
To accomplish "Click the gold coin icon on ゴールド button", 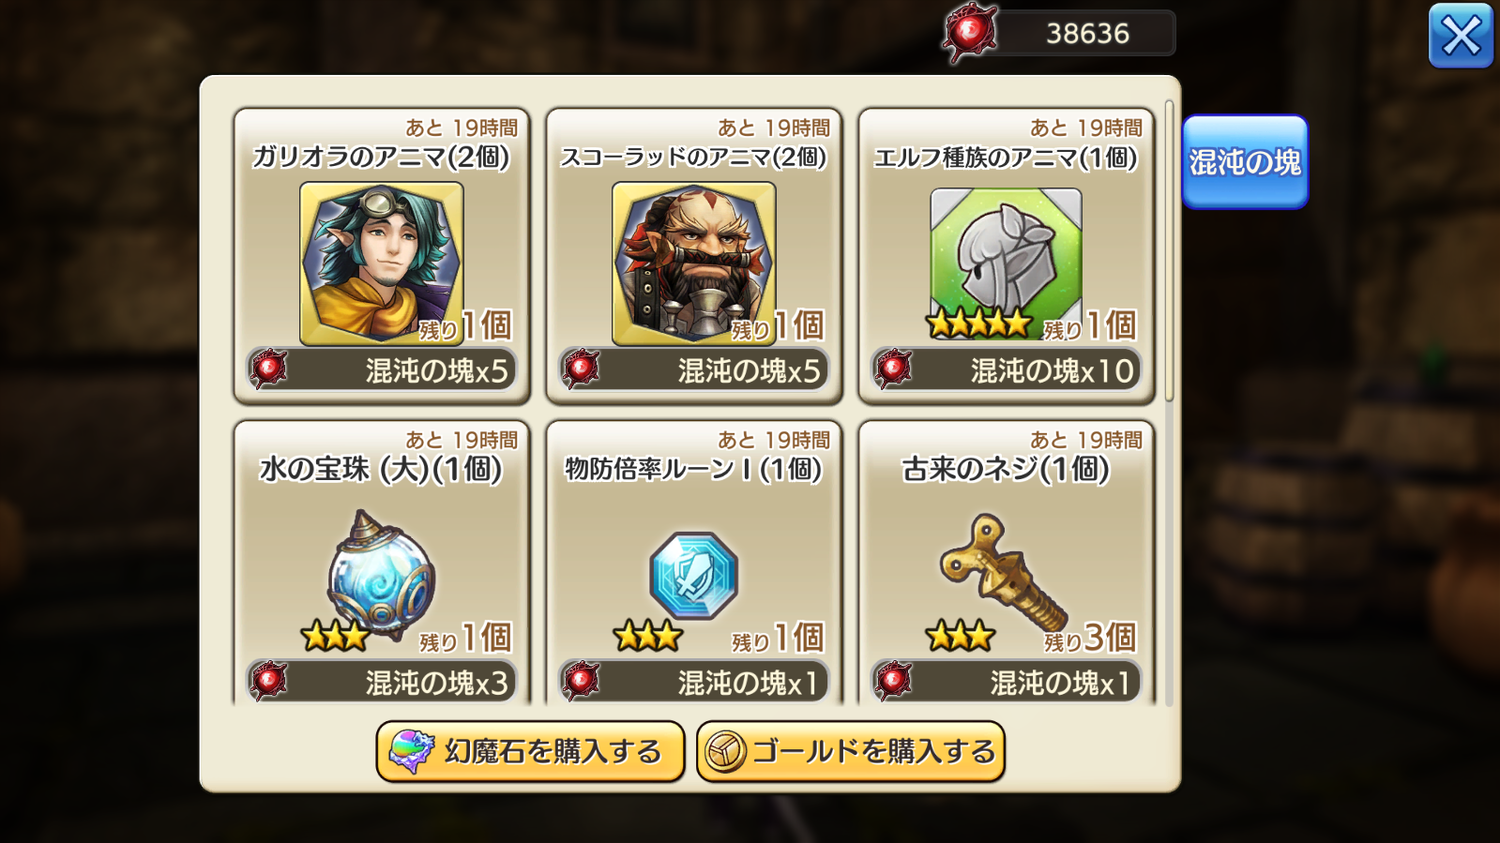I will coord(725,752).
